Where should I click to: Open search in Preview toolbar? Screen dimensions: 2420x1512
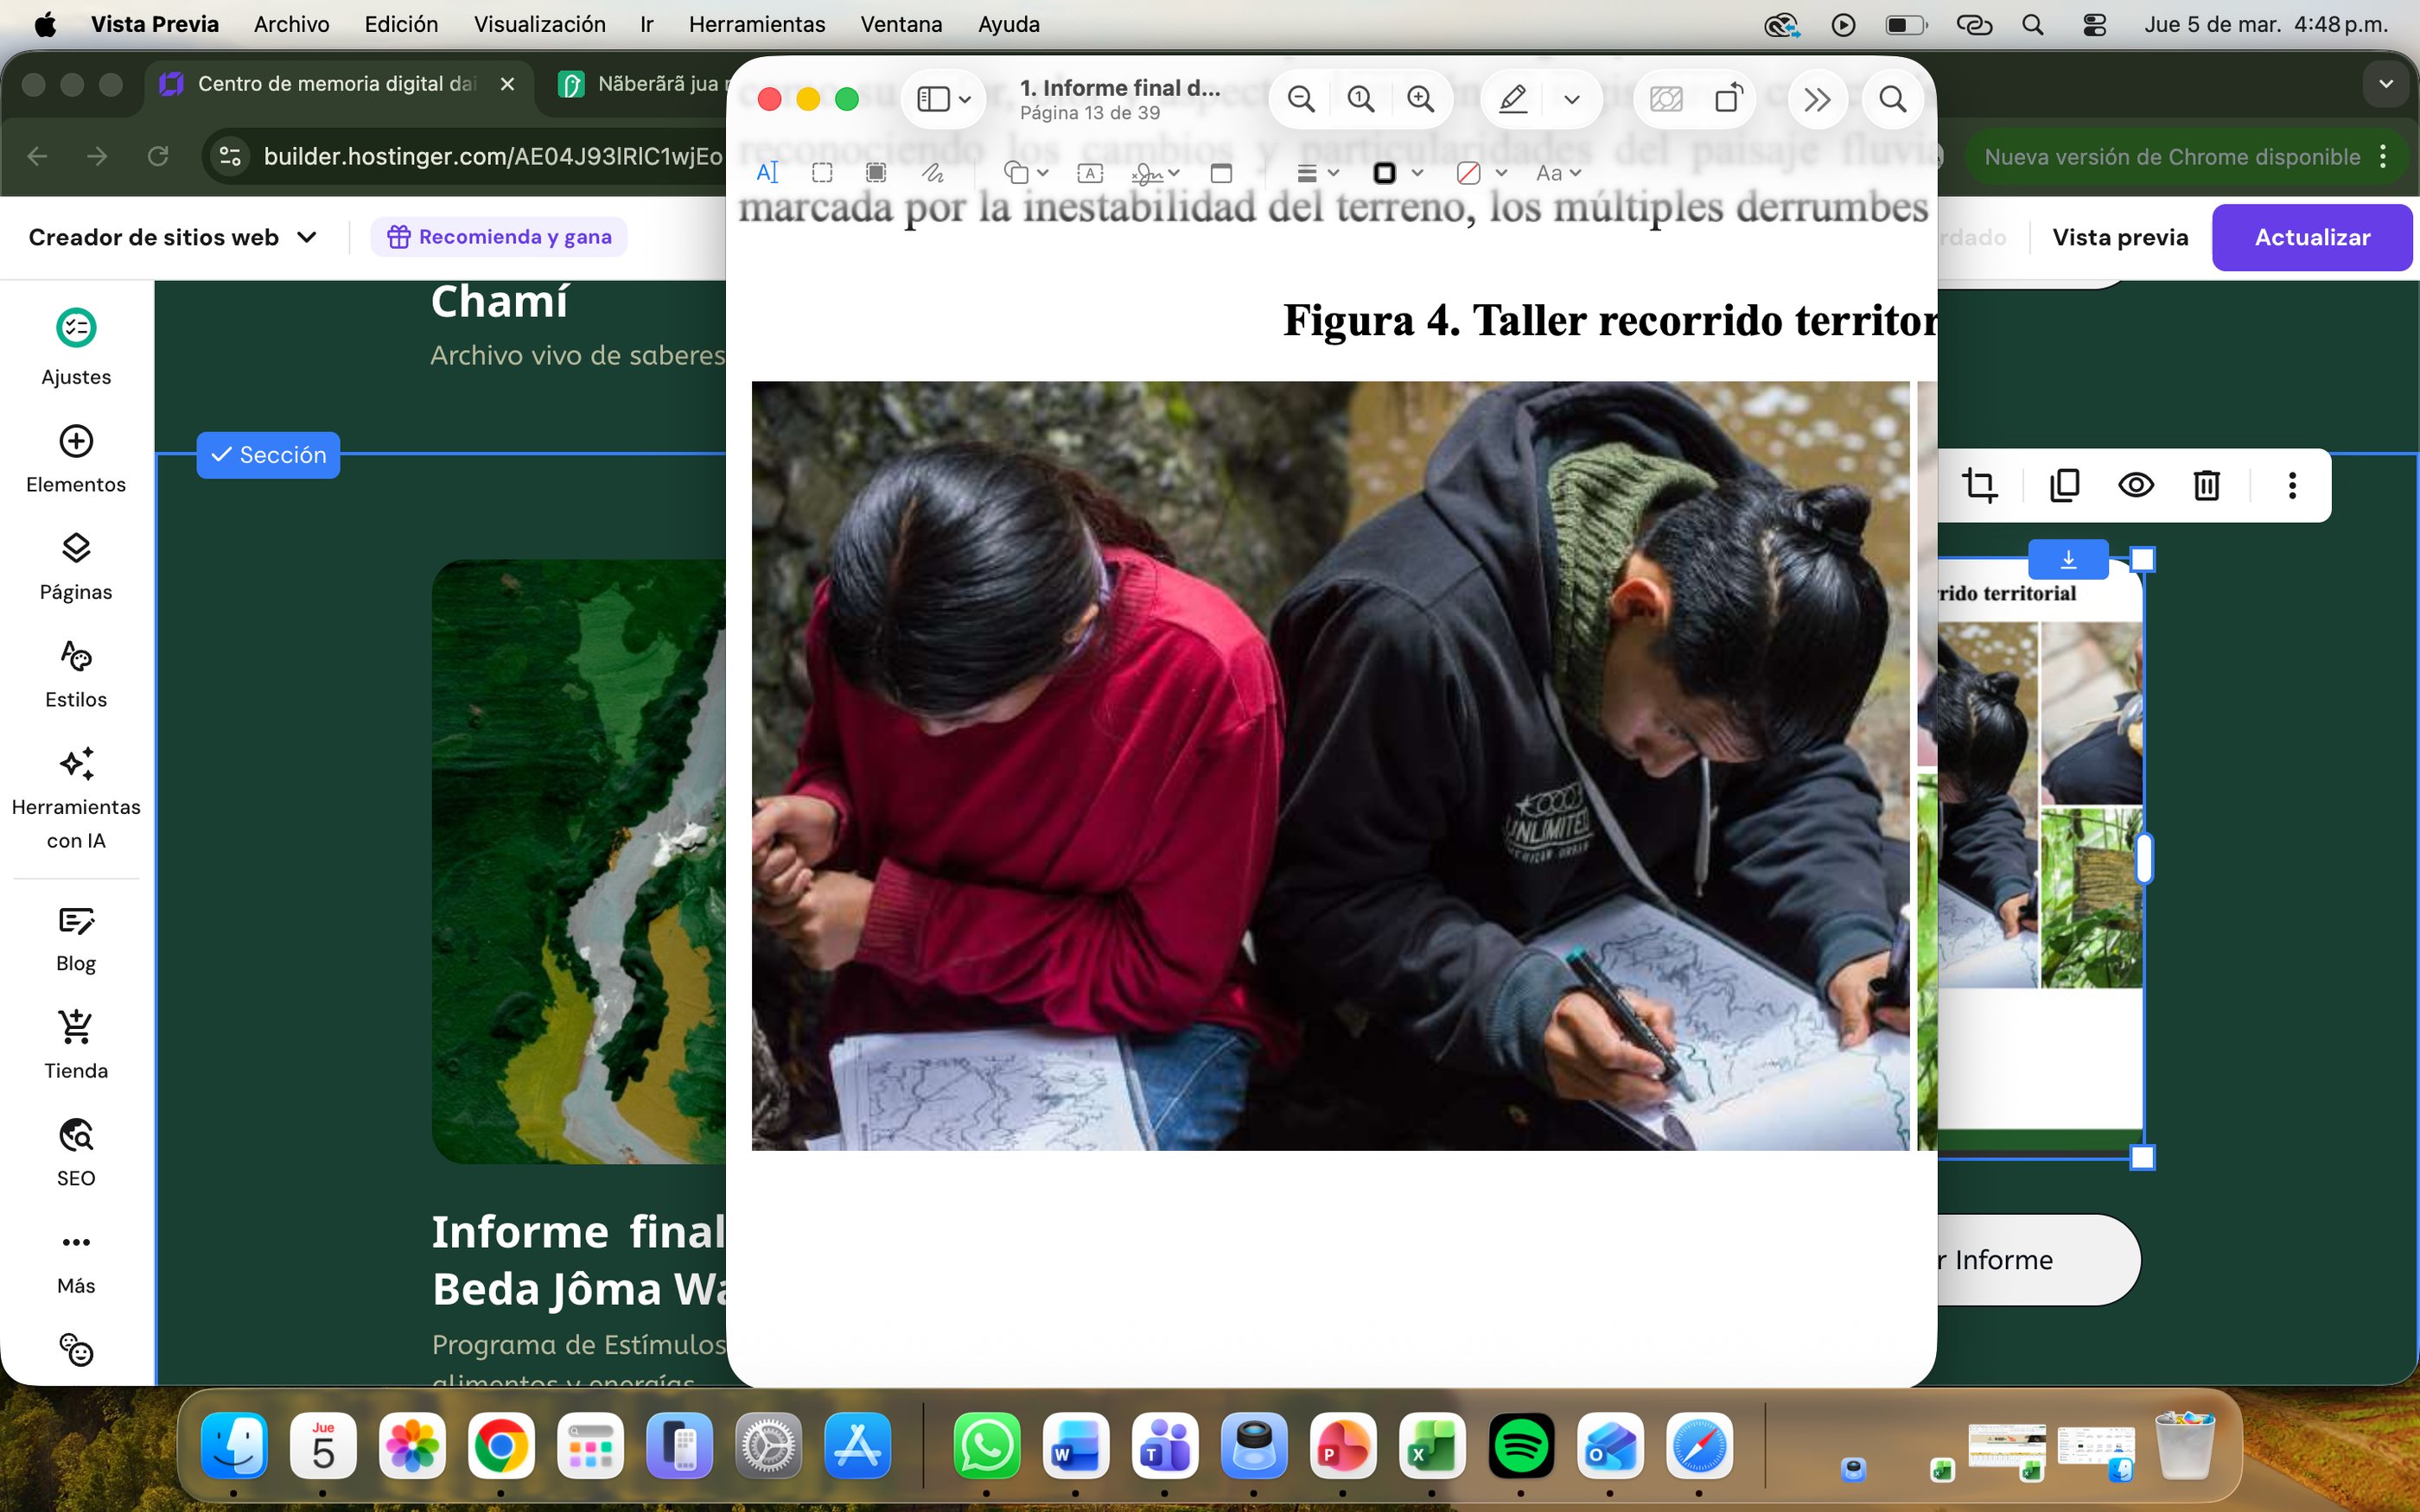point(1892,99)
